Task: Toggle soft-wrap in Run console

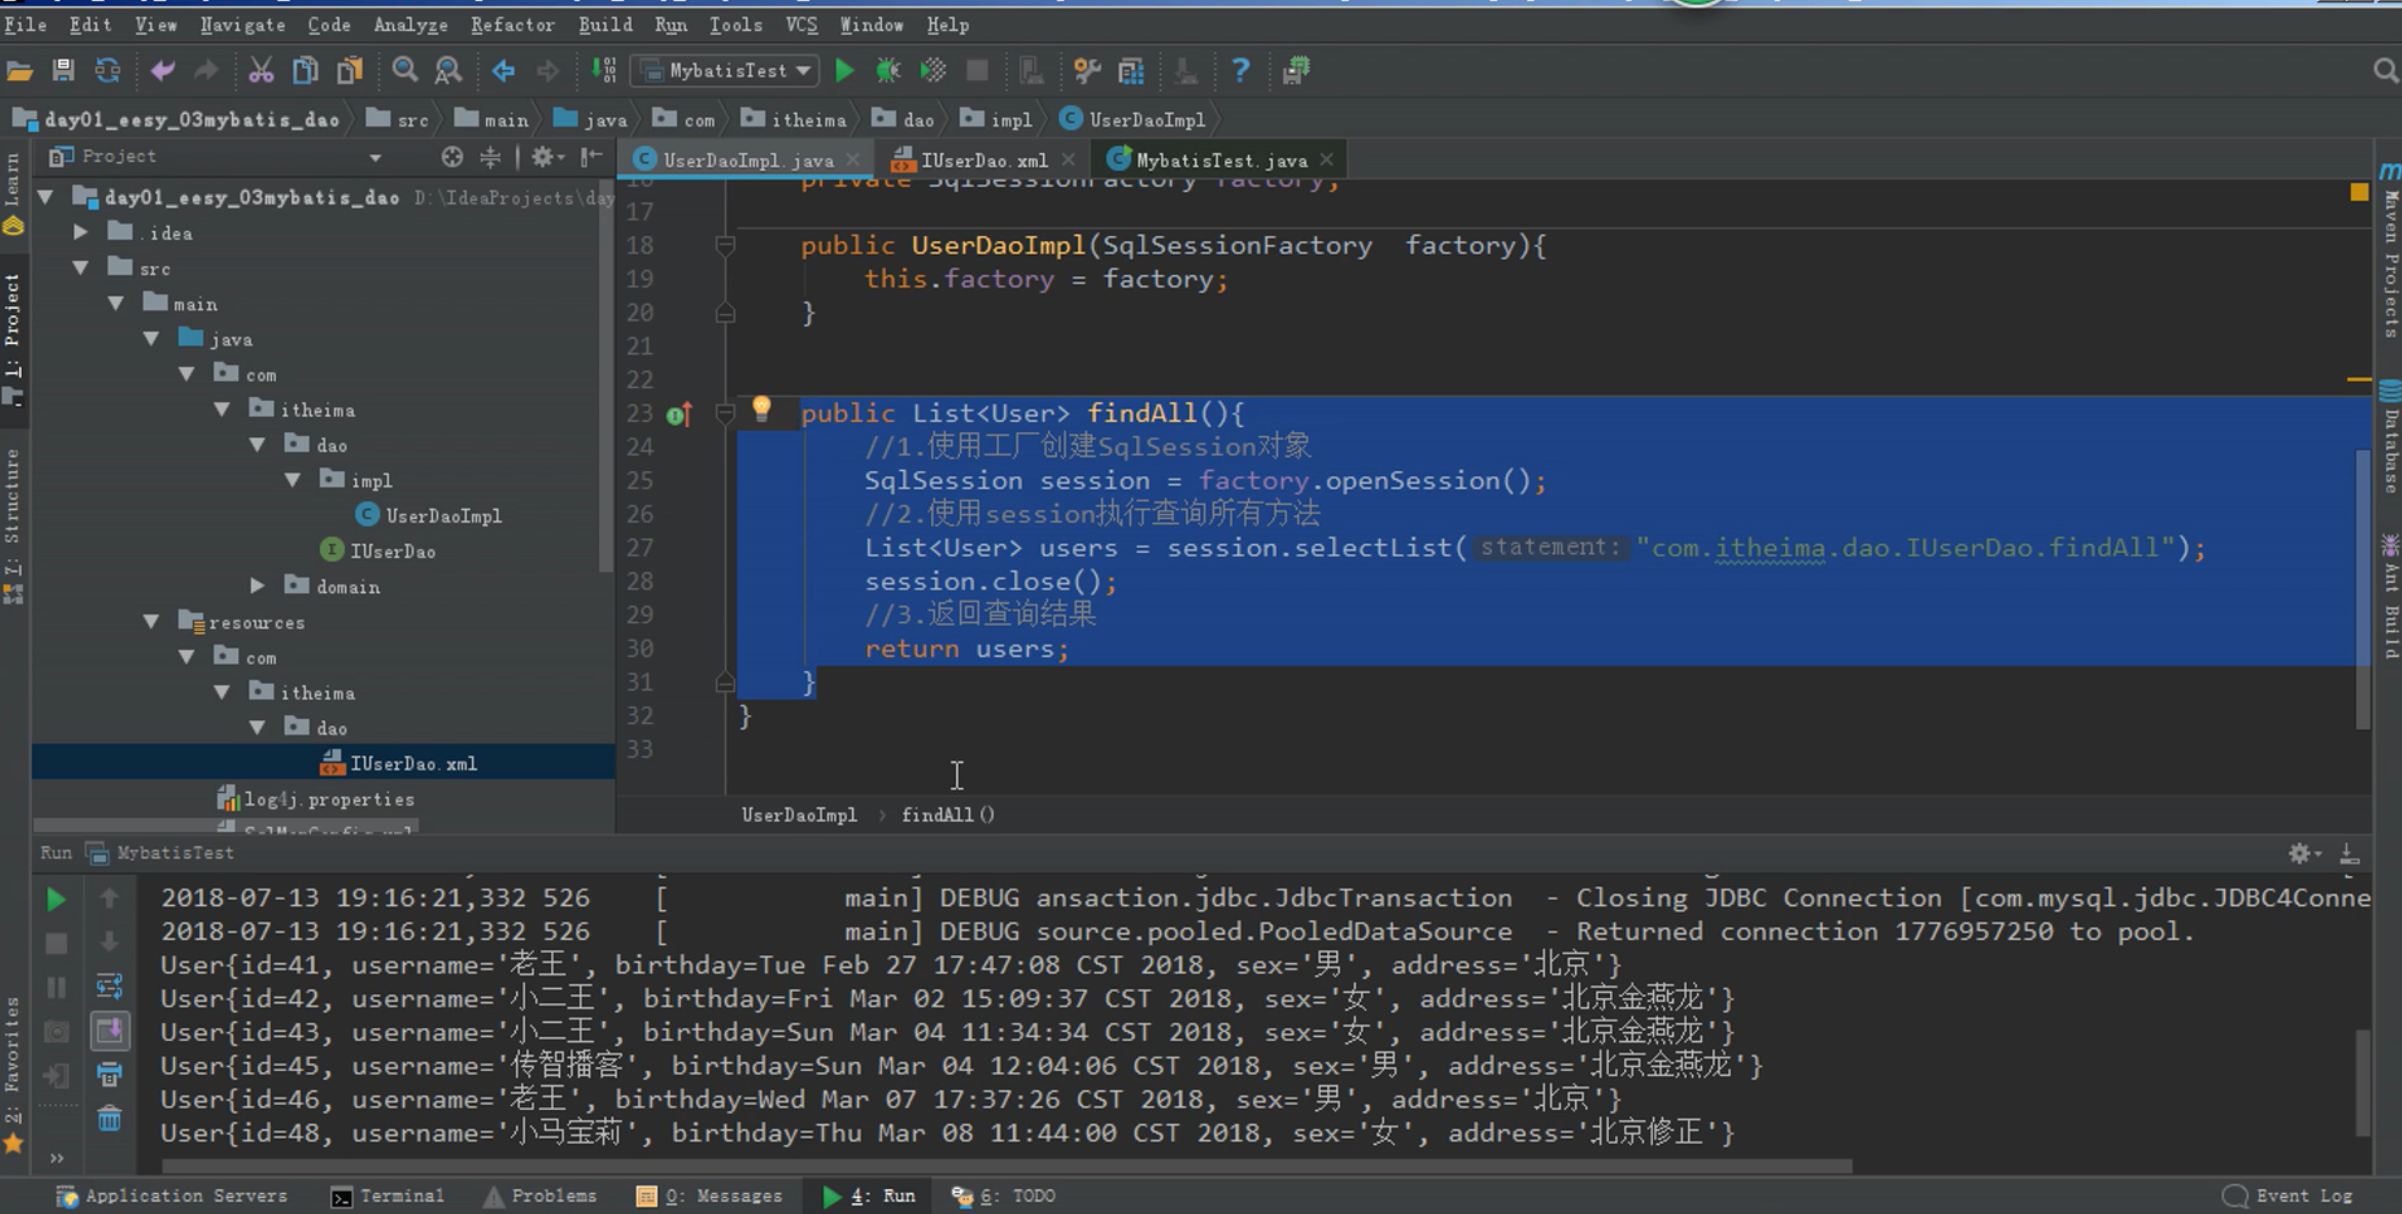Action: click(109, 986)
